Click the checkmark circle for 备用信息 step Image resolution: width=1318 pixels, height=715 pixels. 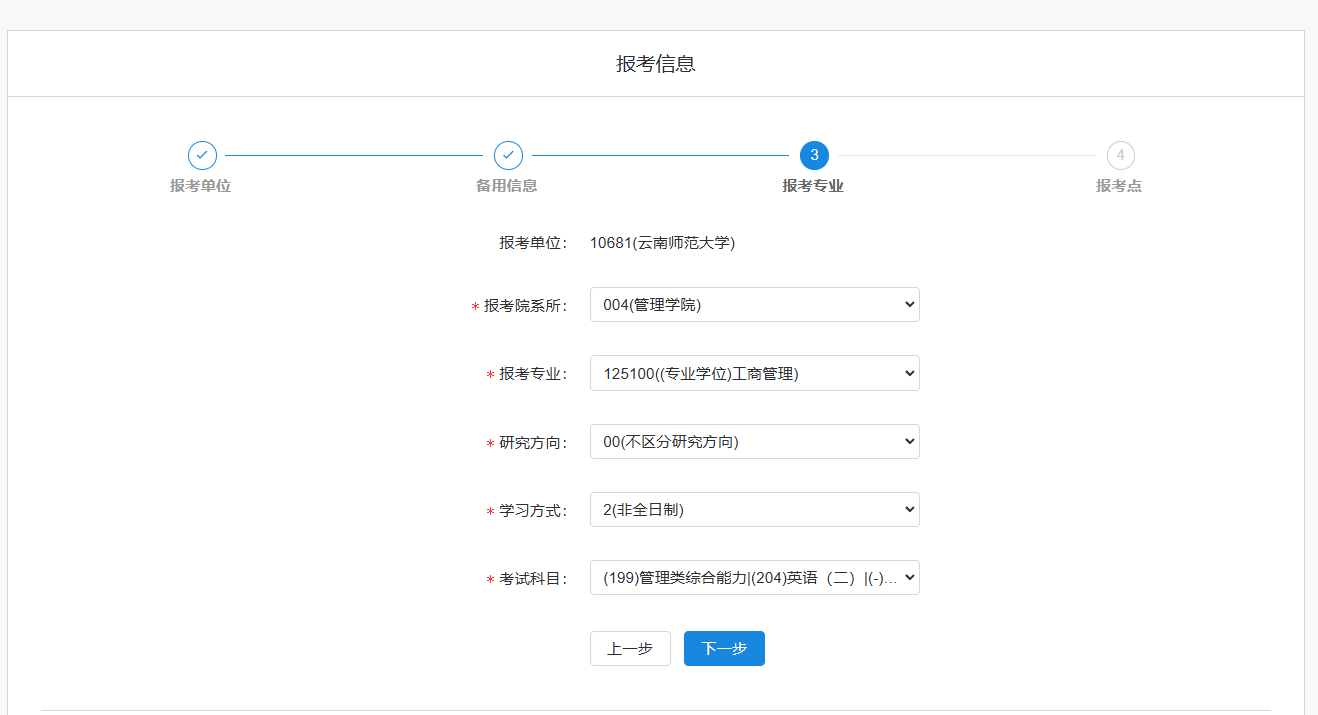[x=508, y=155]
